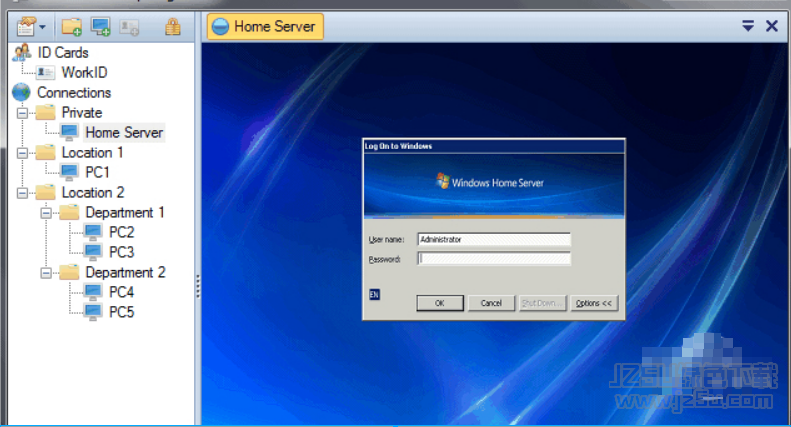Click the Connections globe icon
The height and width of the screenshot is (427, 791).
pyautogui.click(x=21, y=92)
